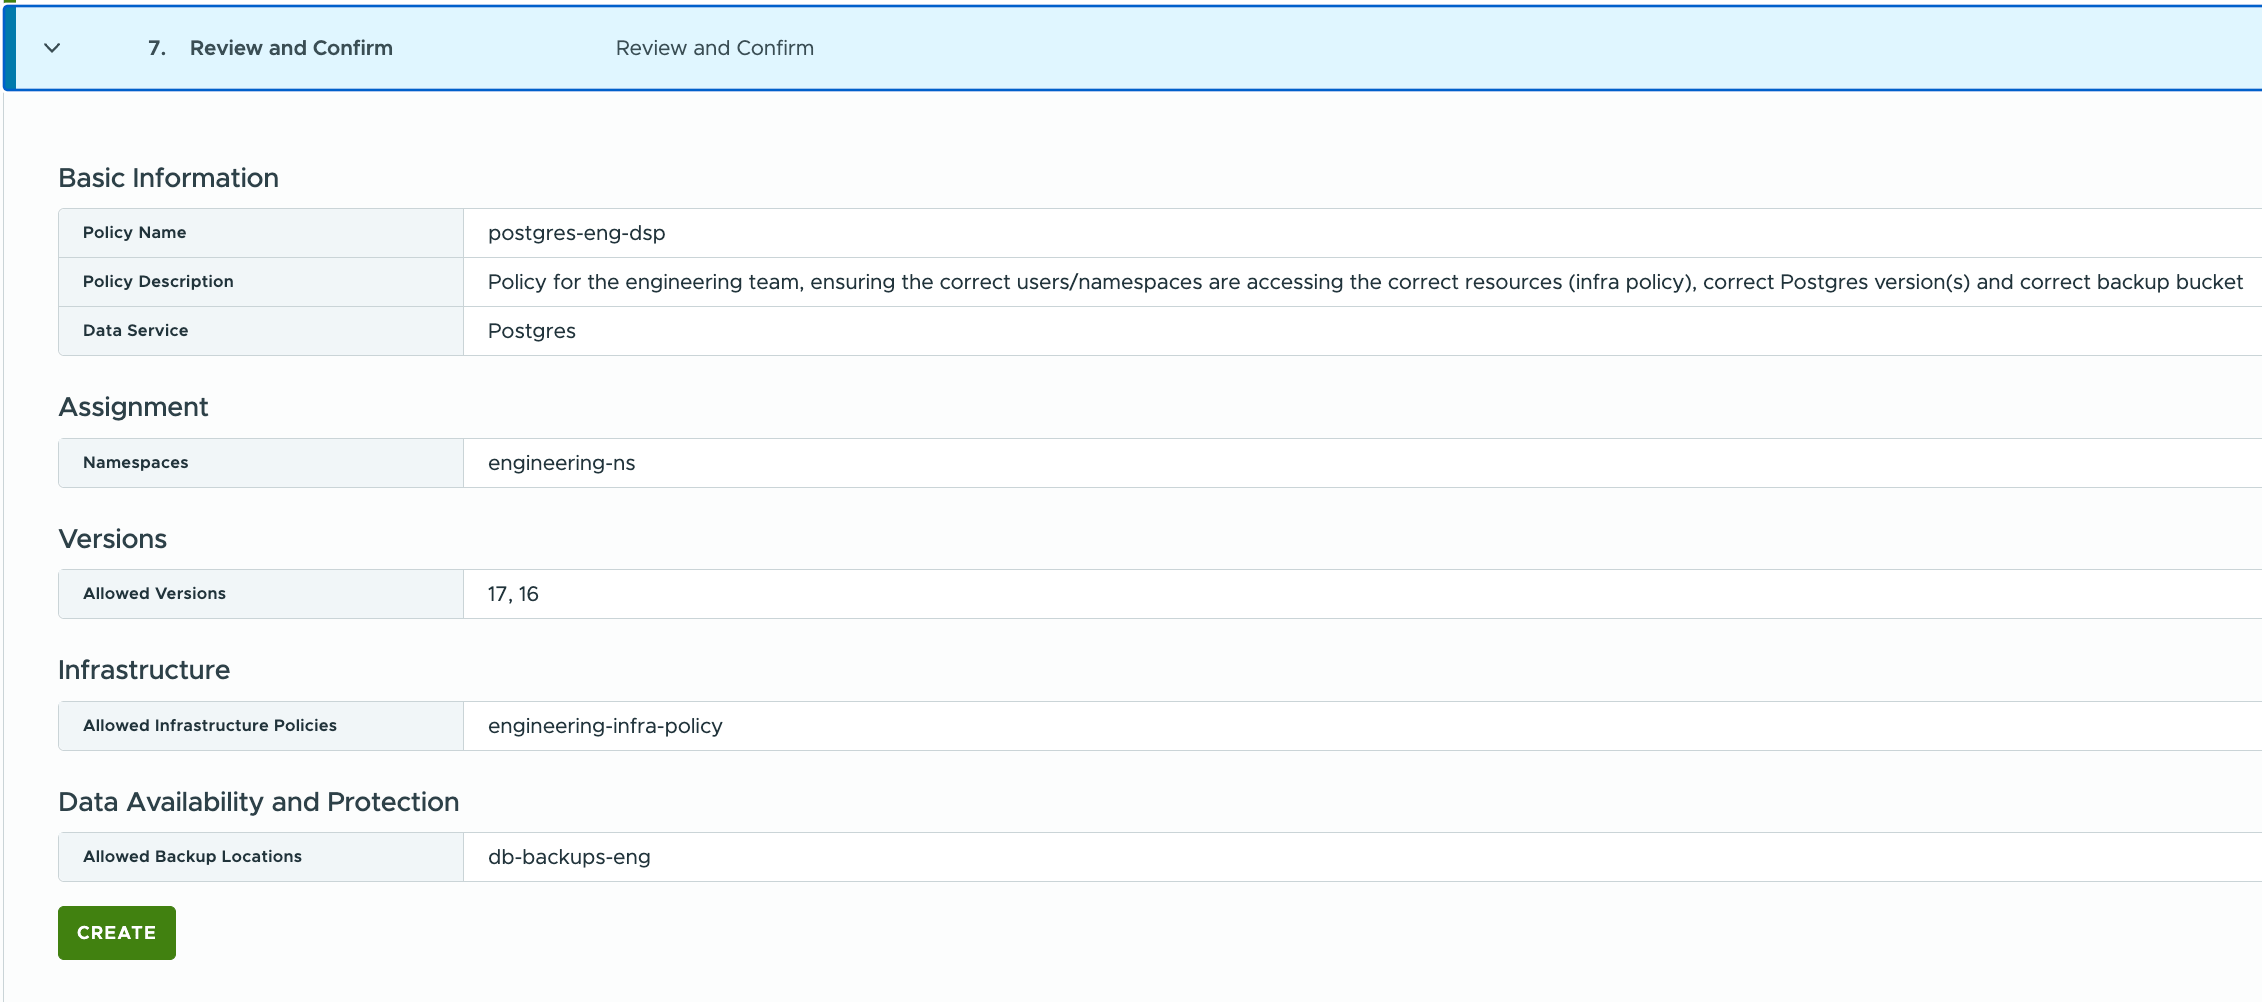The width and height of the screenshot is (2262, 1002).
Task: Click the Policy Name label cell
Action: coord(261,233)
